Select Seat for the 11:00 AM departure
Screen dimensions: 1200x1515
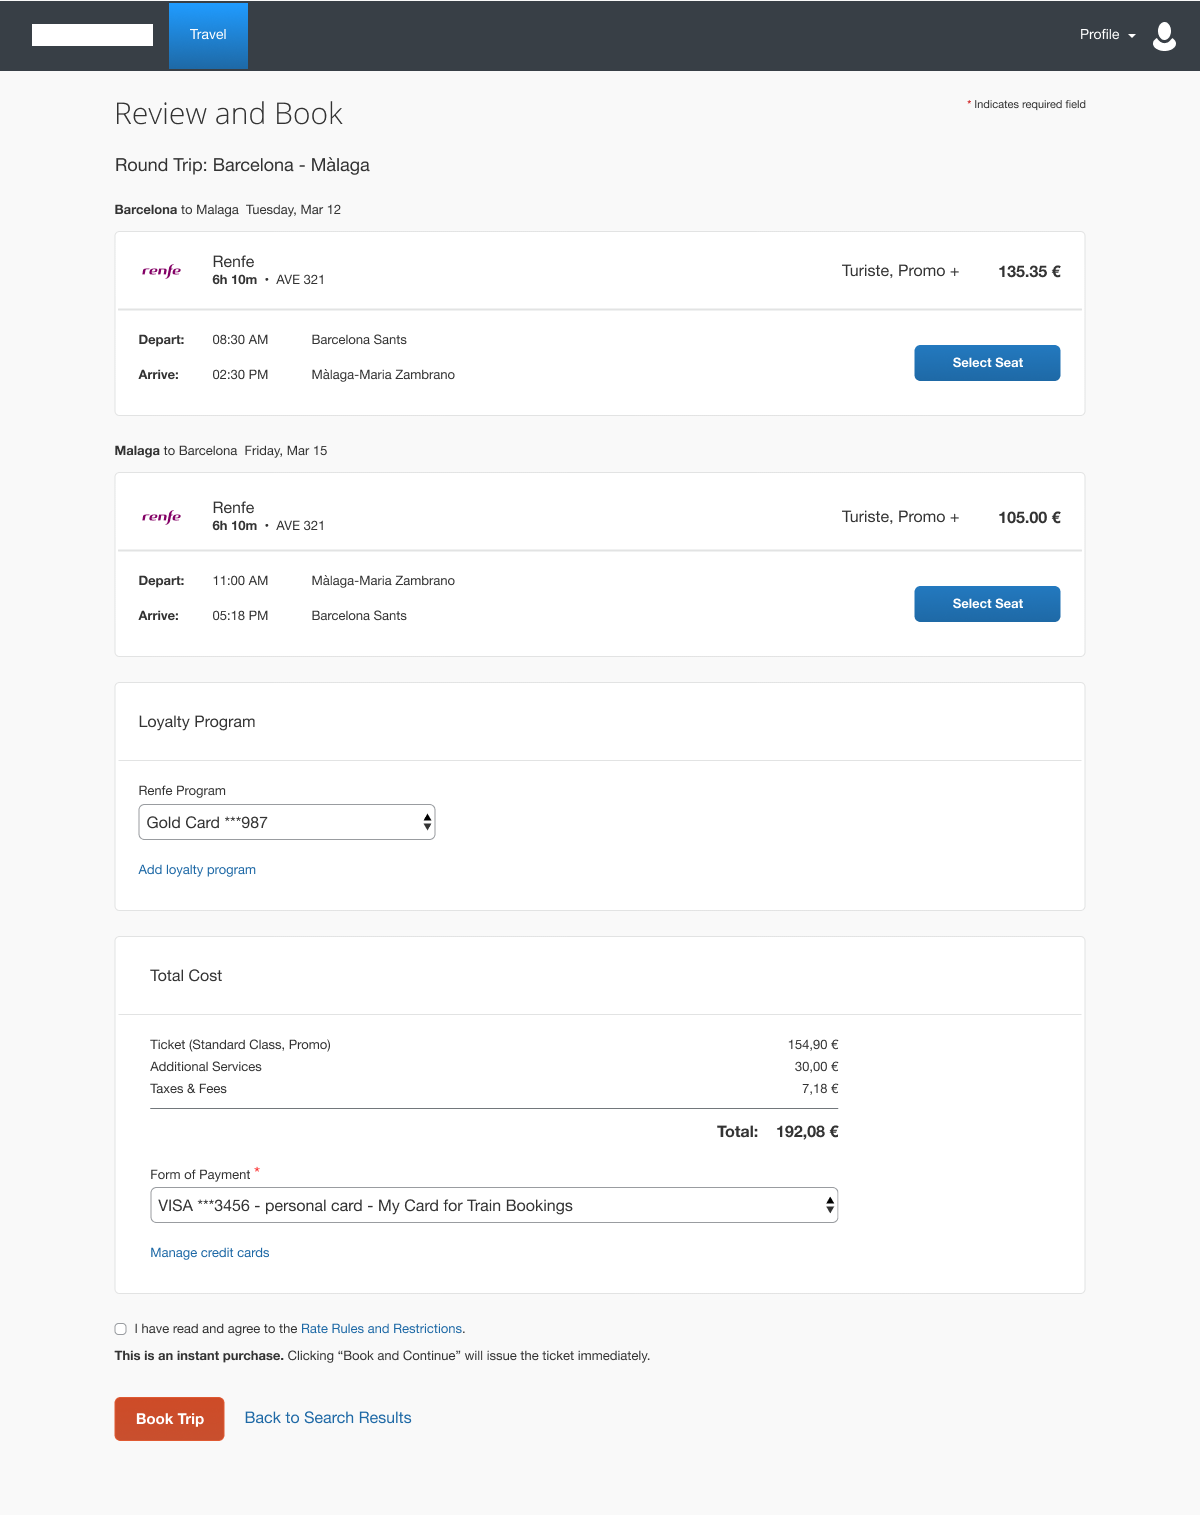[x=987, y=604]
